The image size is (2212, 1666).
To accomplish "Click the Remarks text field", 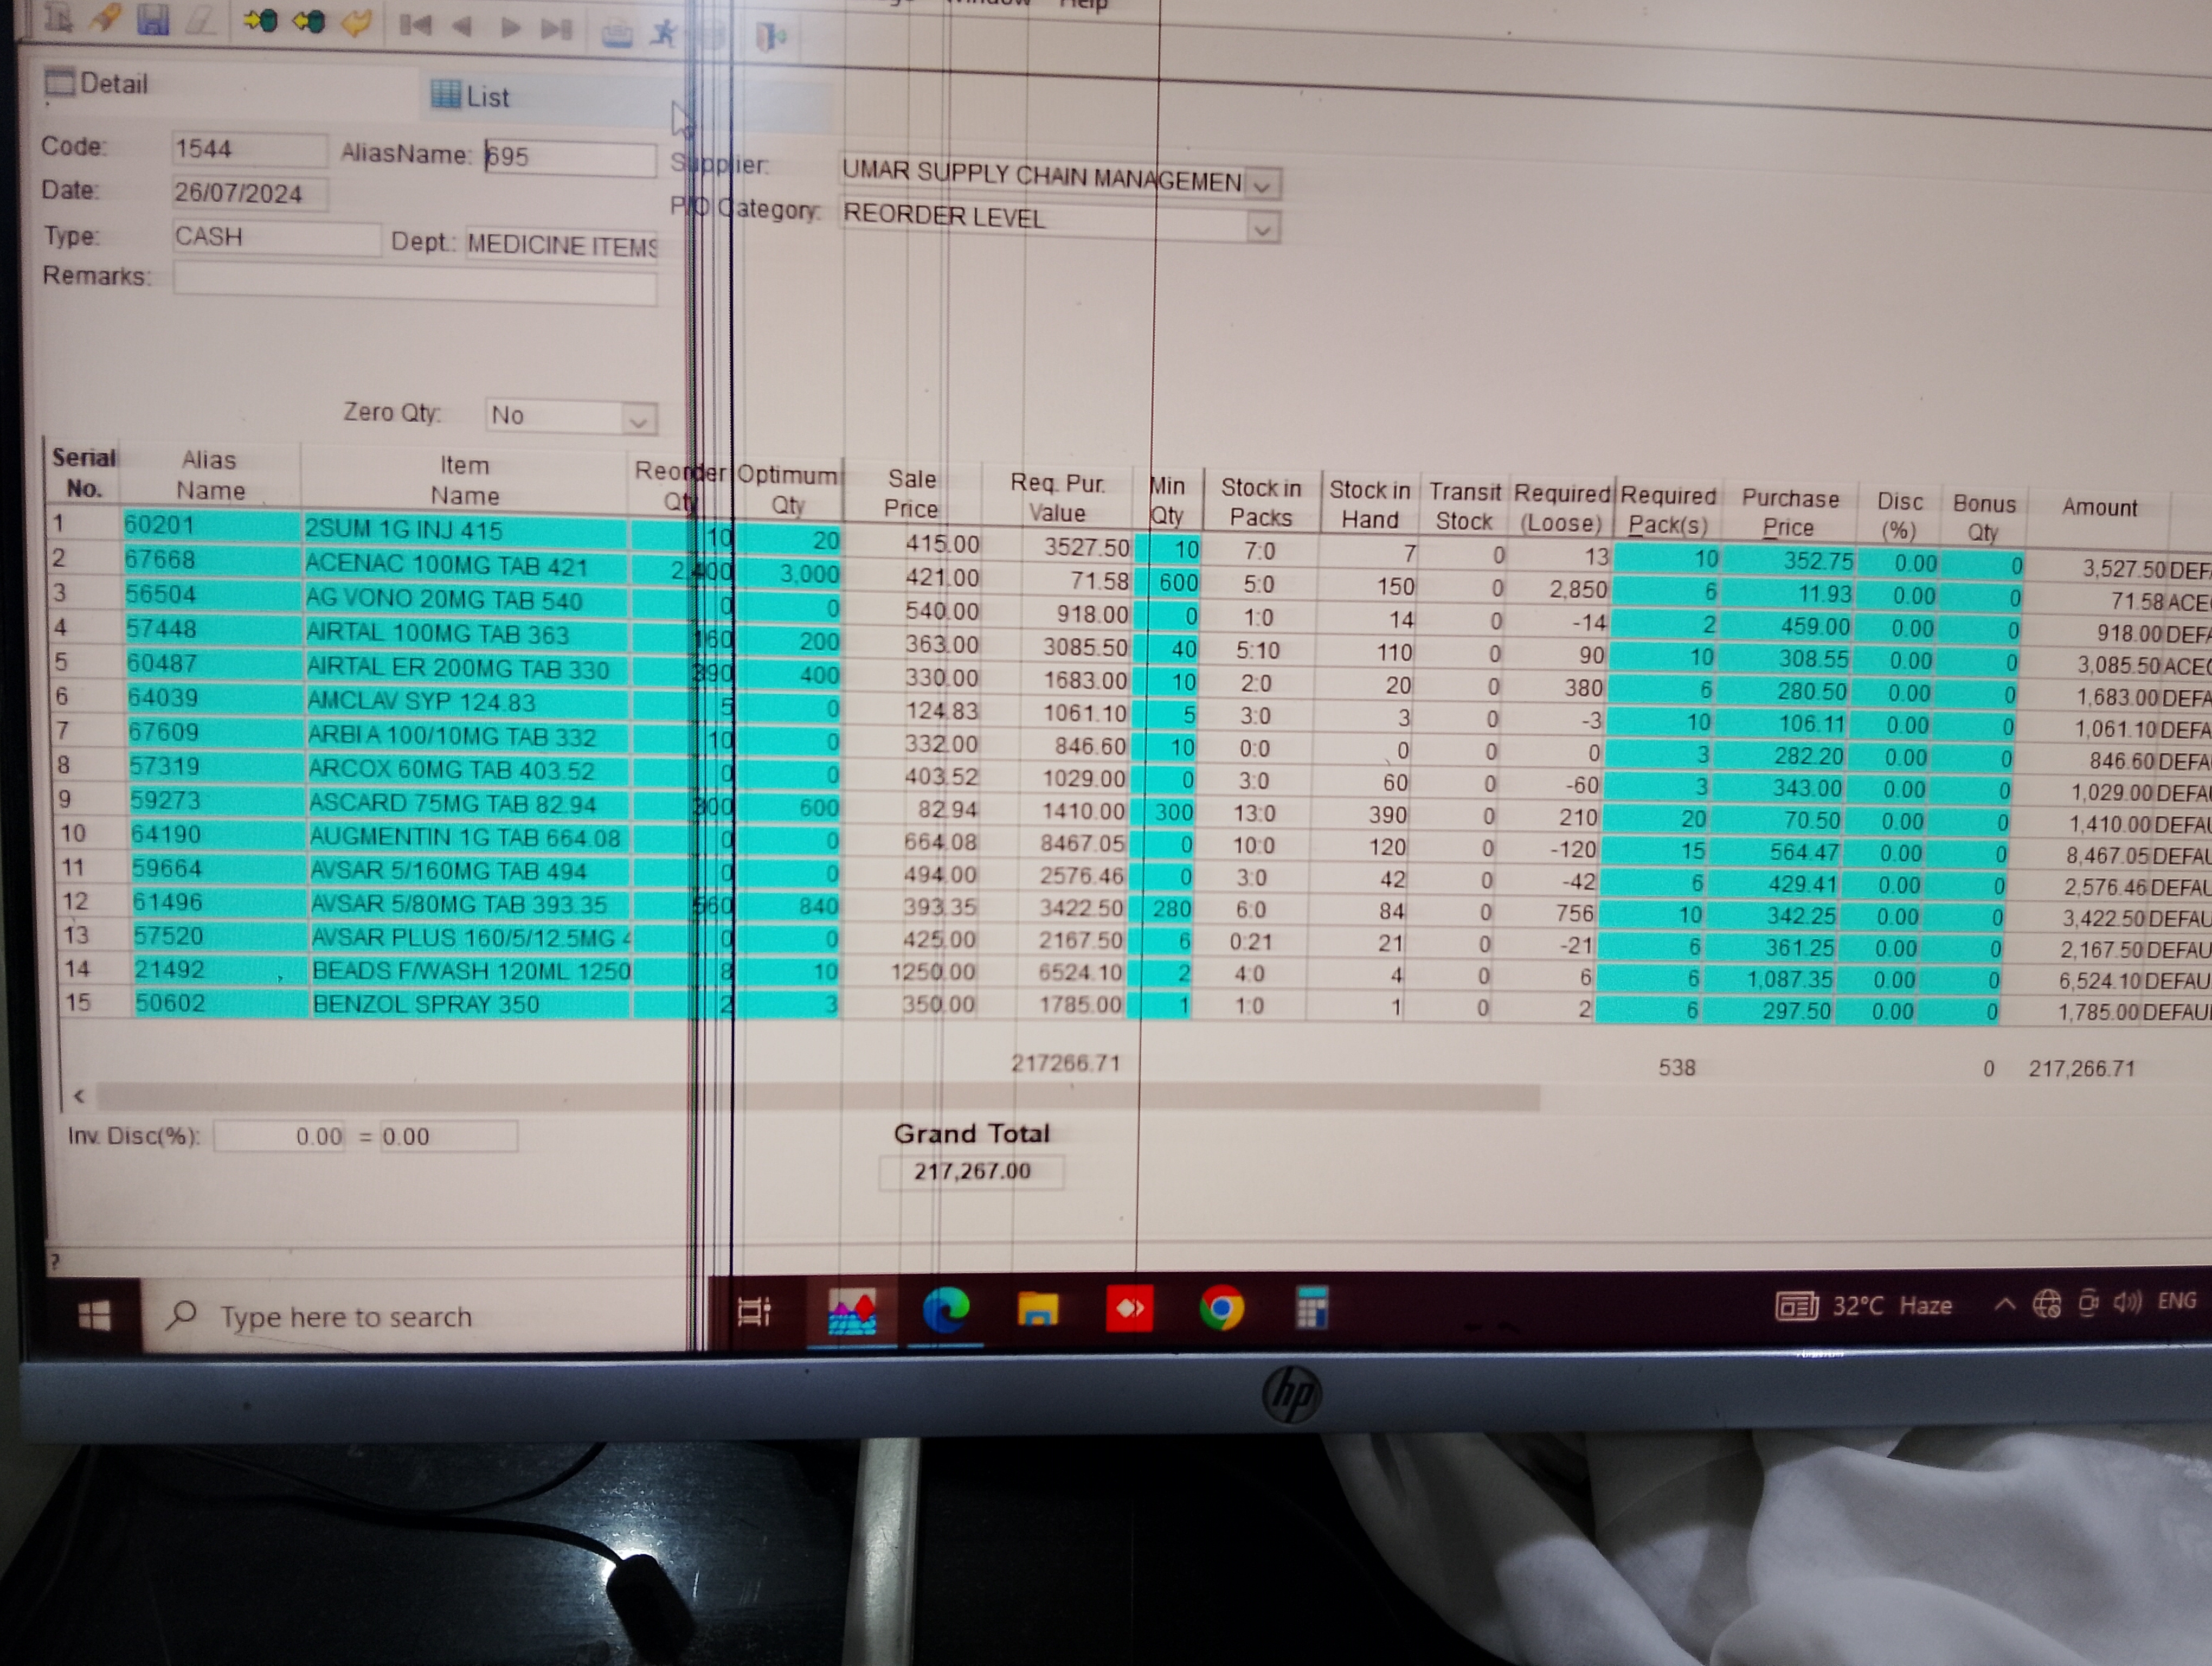I will pos(414,282).
